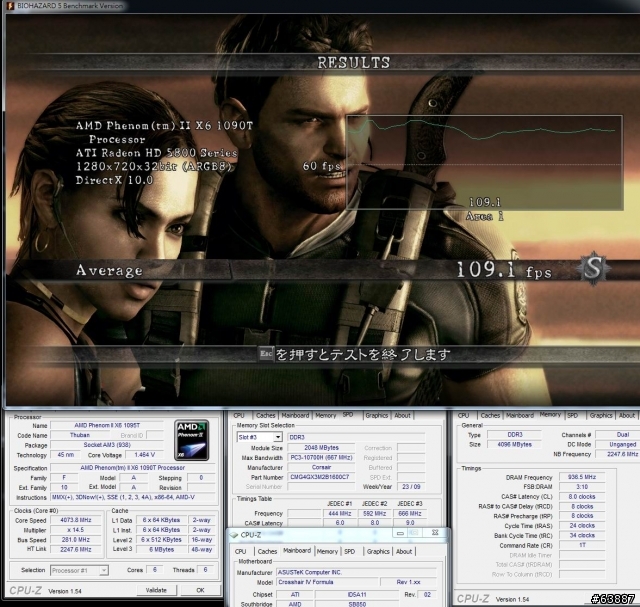
Task: Select SPD tab in the right Memory window
Action: [573, 416]
